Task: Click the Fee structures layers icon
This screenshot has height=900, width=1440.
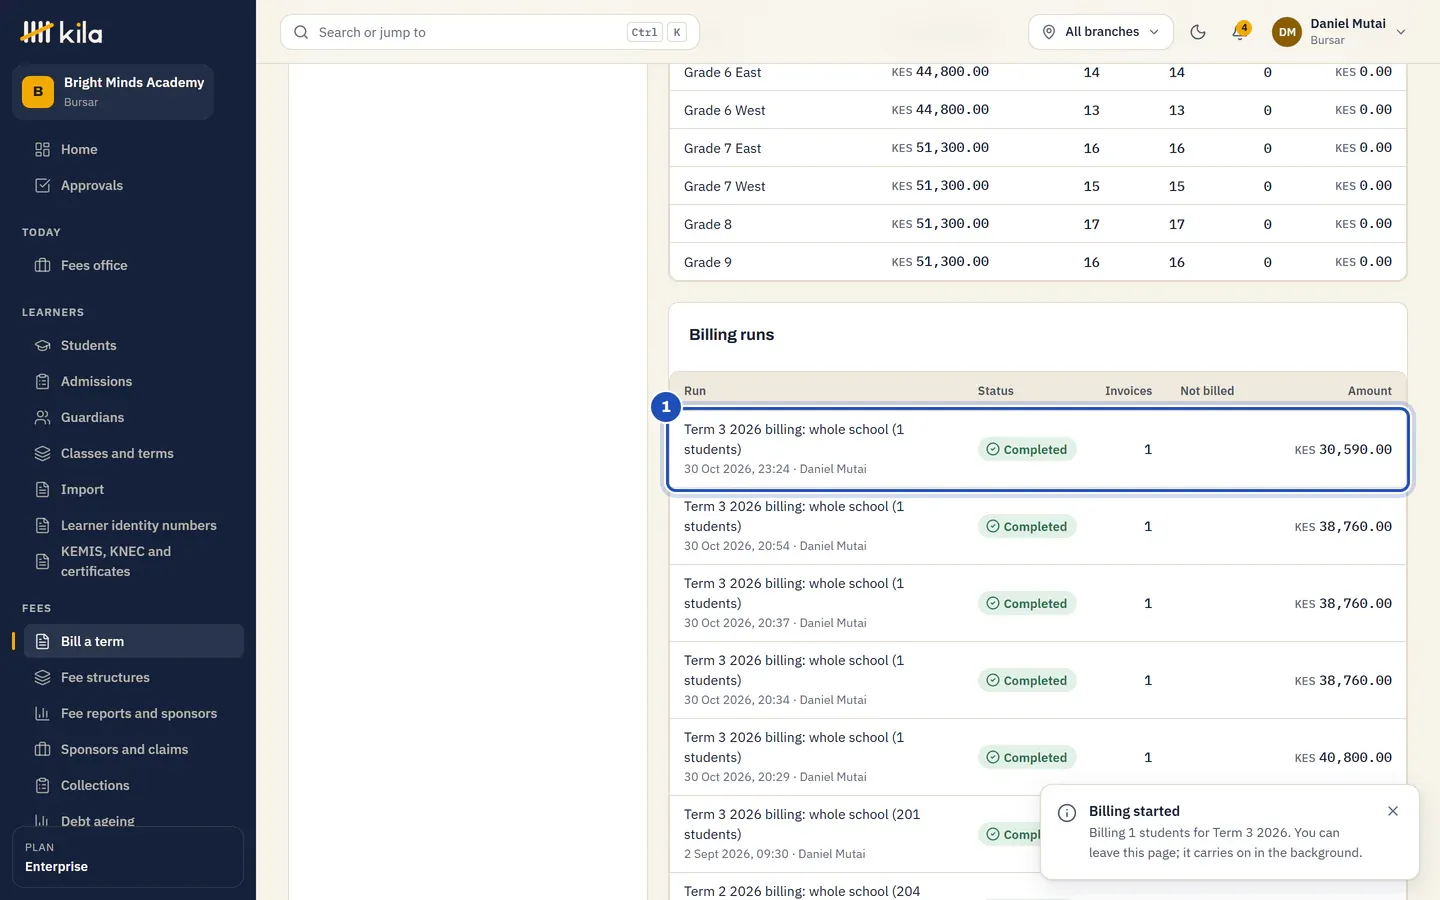Action: coord(42,677)
